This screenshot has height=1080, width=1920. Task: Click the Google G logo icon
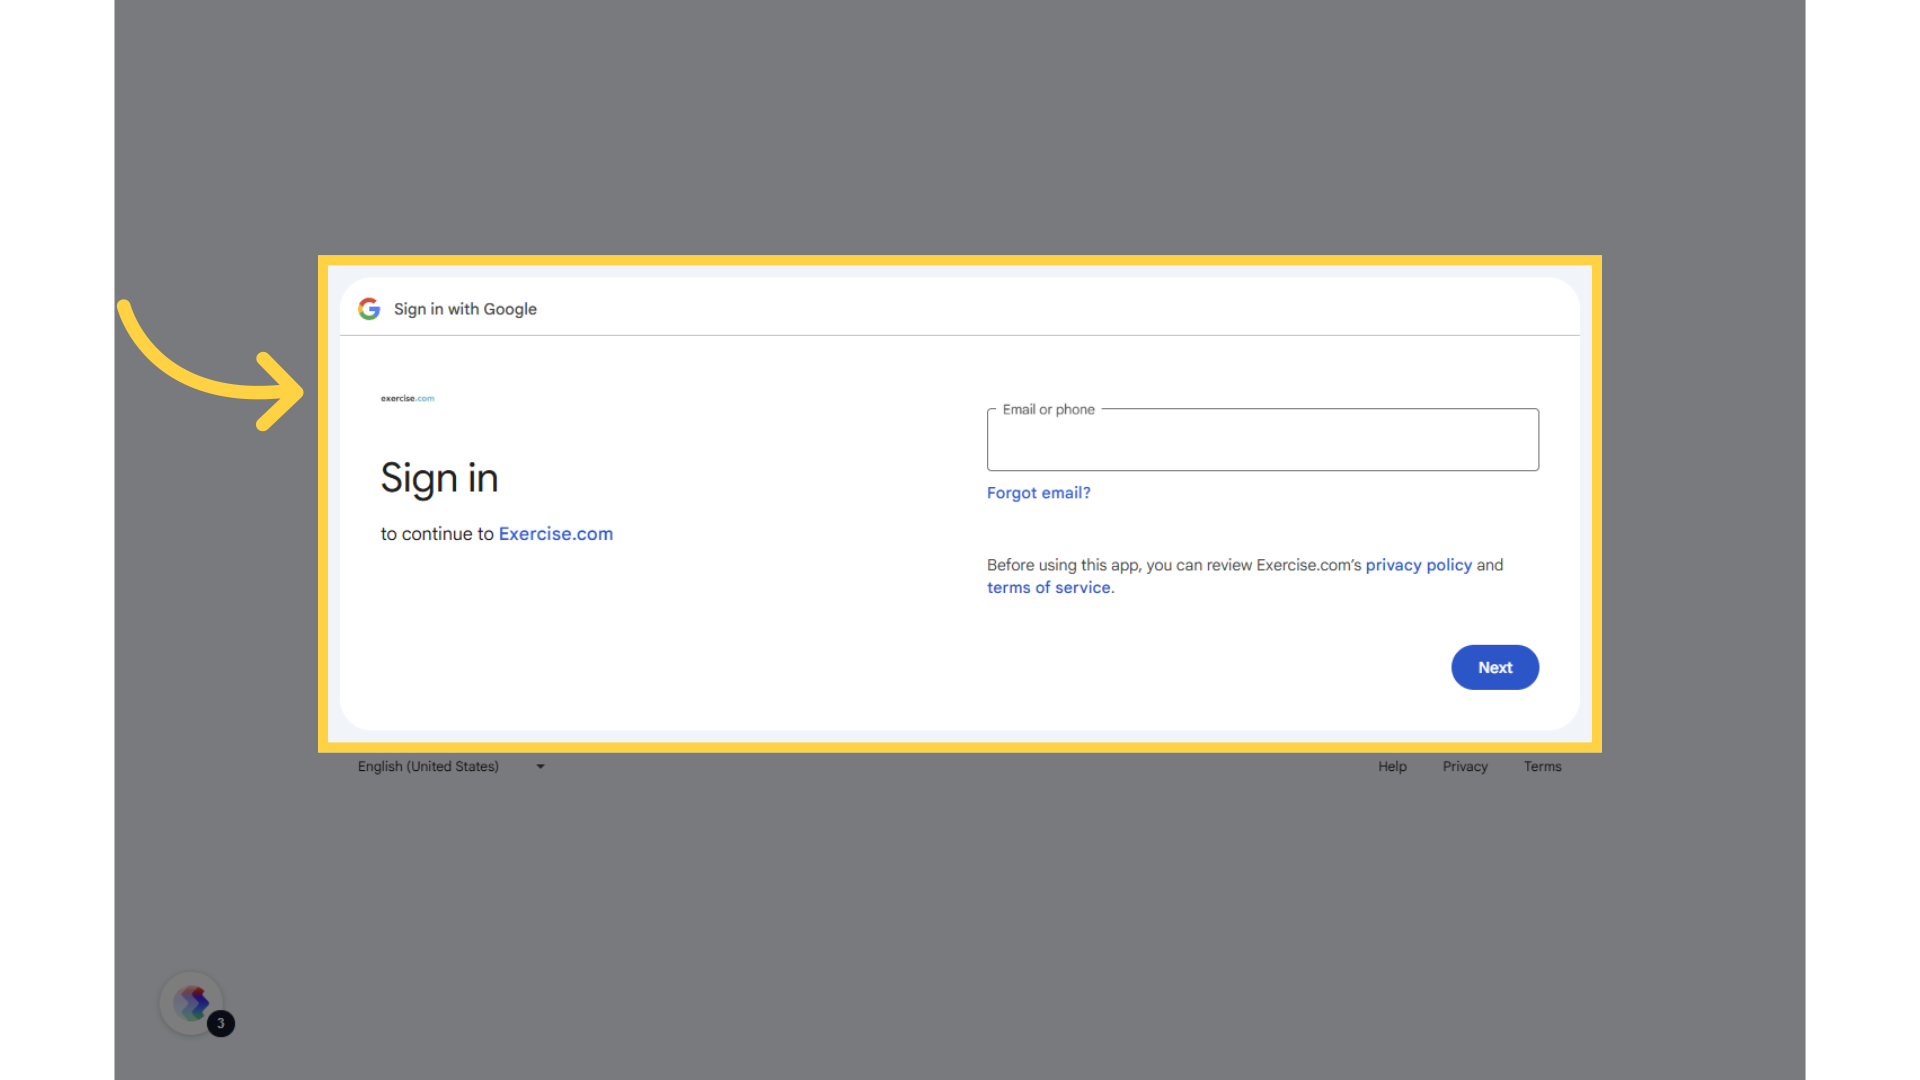click(369, 309)
